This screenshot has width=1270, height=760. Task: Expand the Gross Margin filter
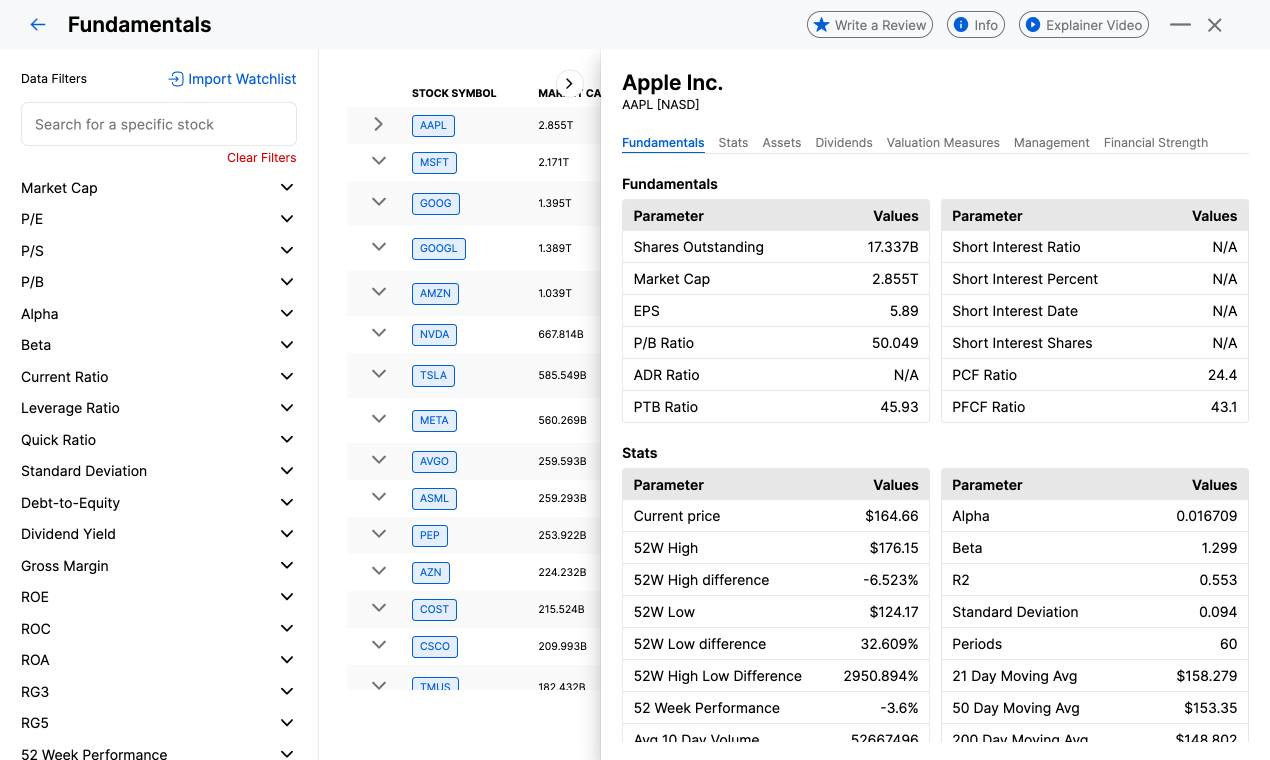tap(159, 566)
